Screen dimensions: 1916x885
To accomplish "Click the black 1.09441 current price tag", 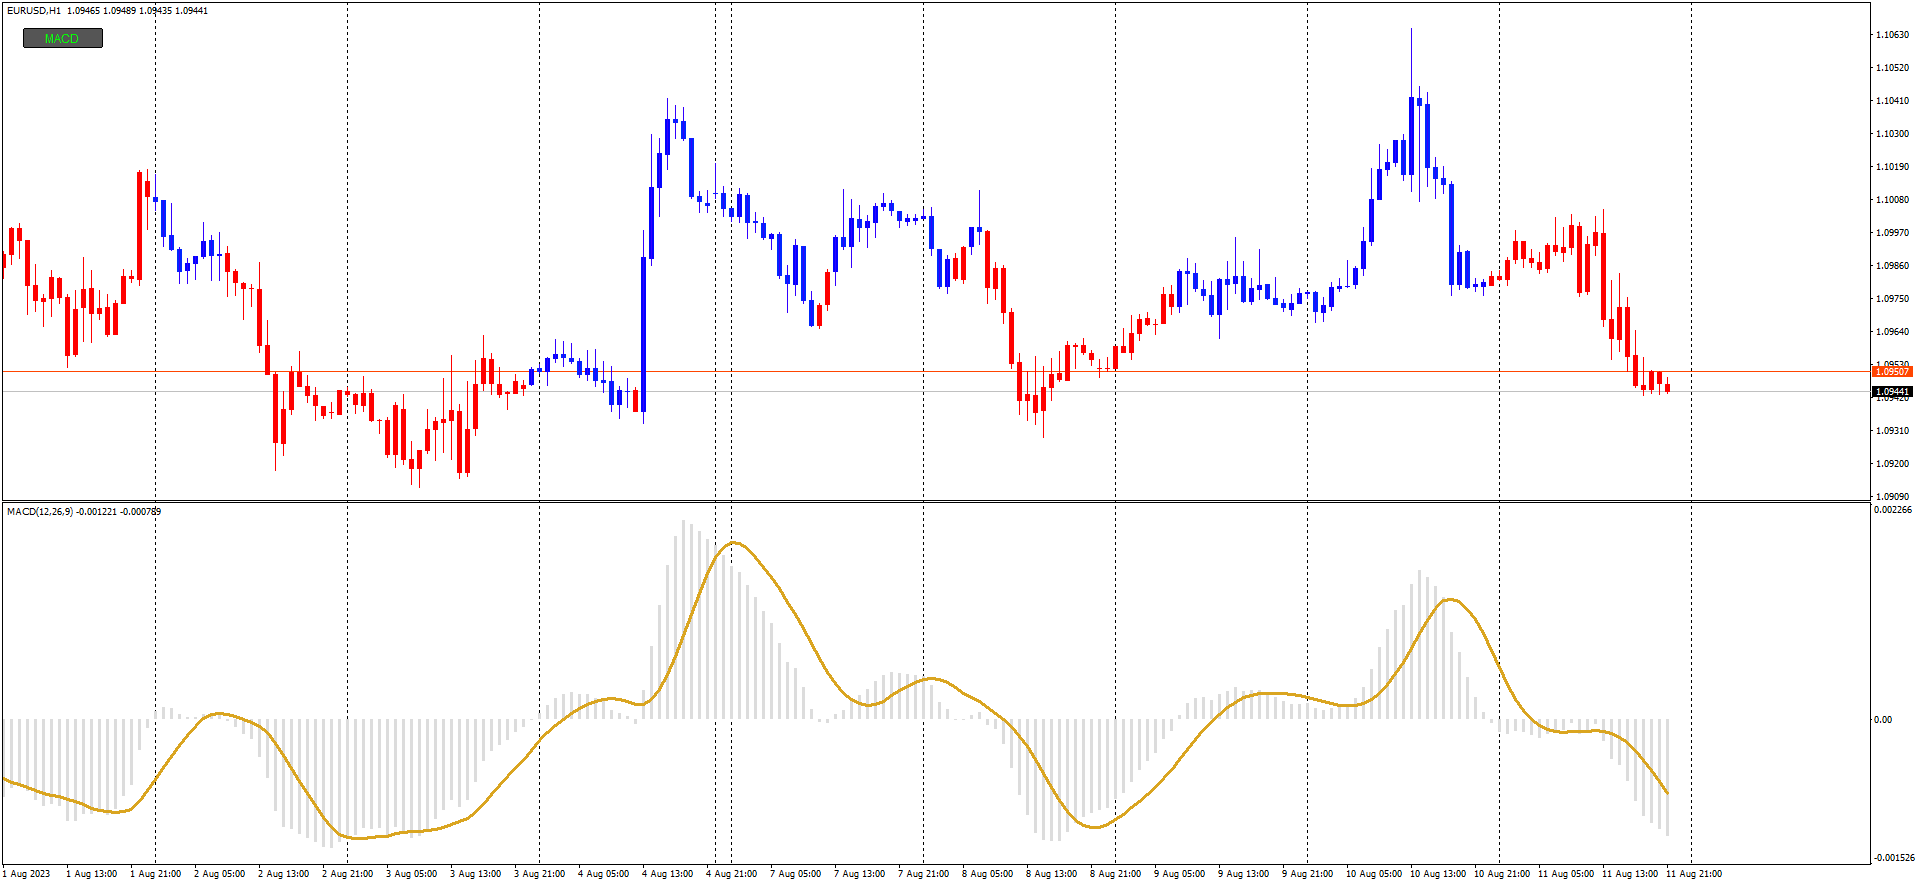I will pyautogui.click(x=1892, y=392).
